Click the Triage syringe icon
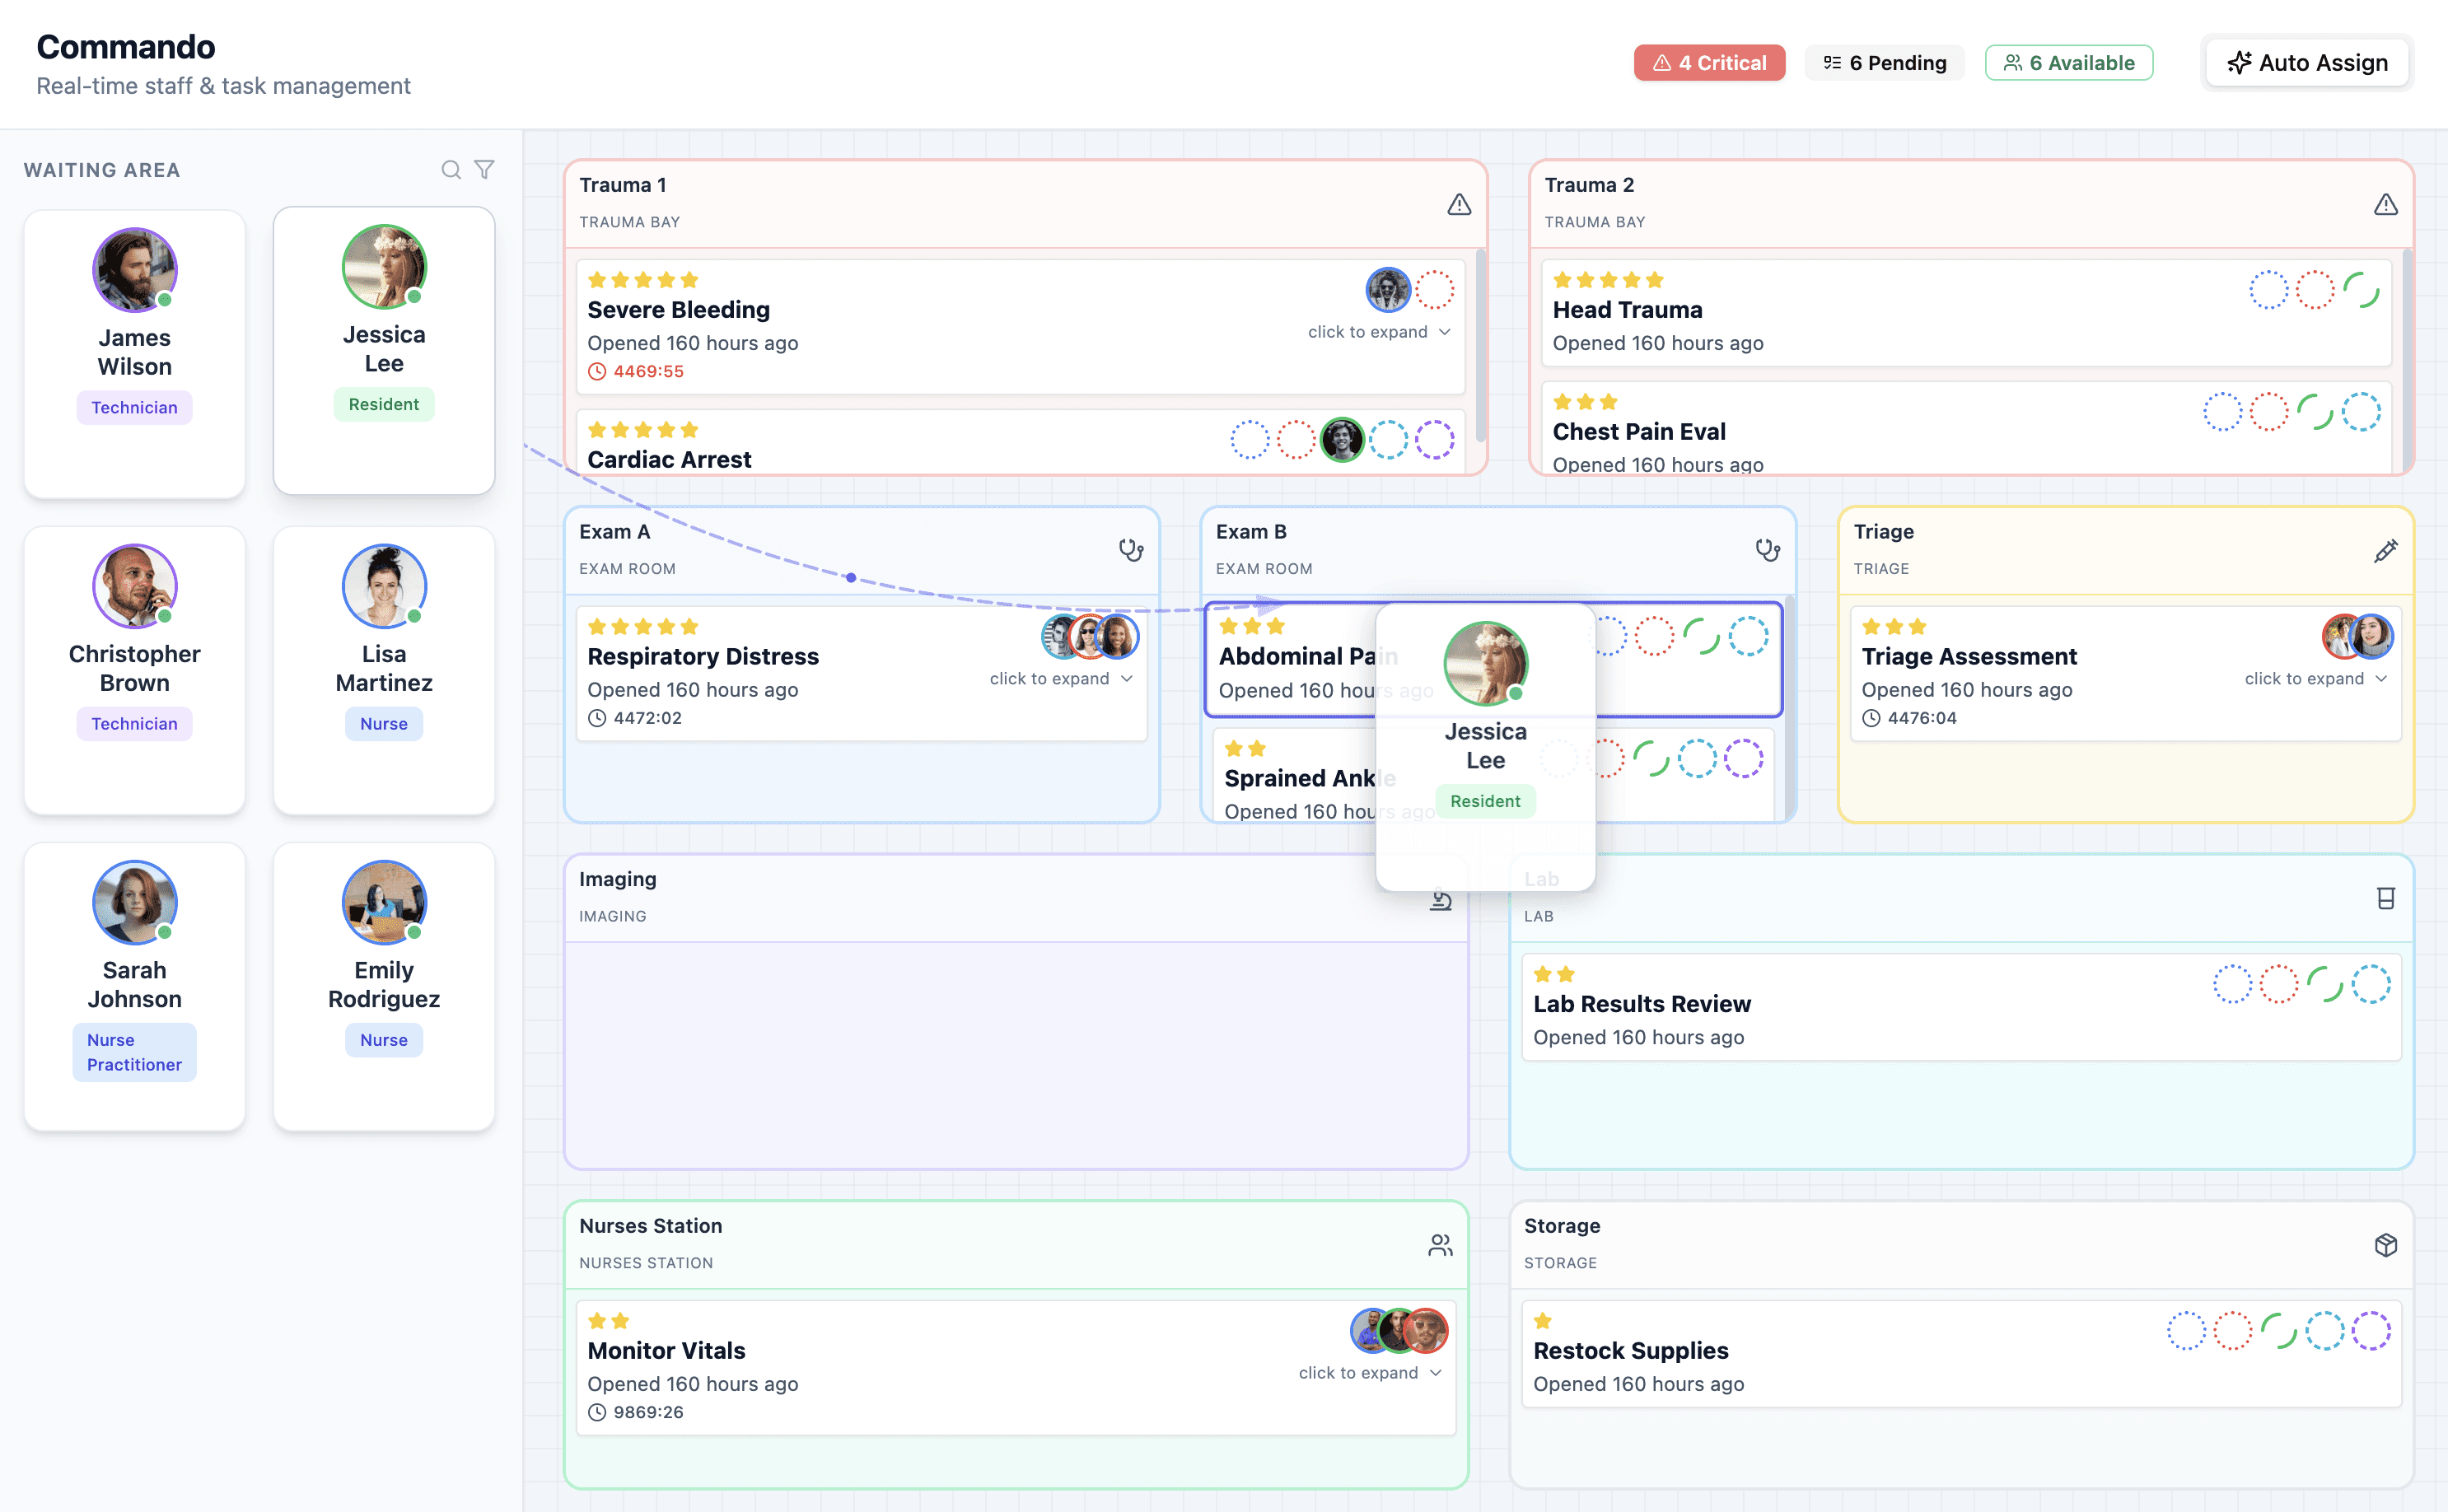This screenshot has height=1512, width=2448. (x=2385, y=551)
